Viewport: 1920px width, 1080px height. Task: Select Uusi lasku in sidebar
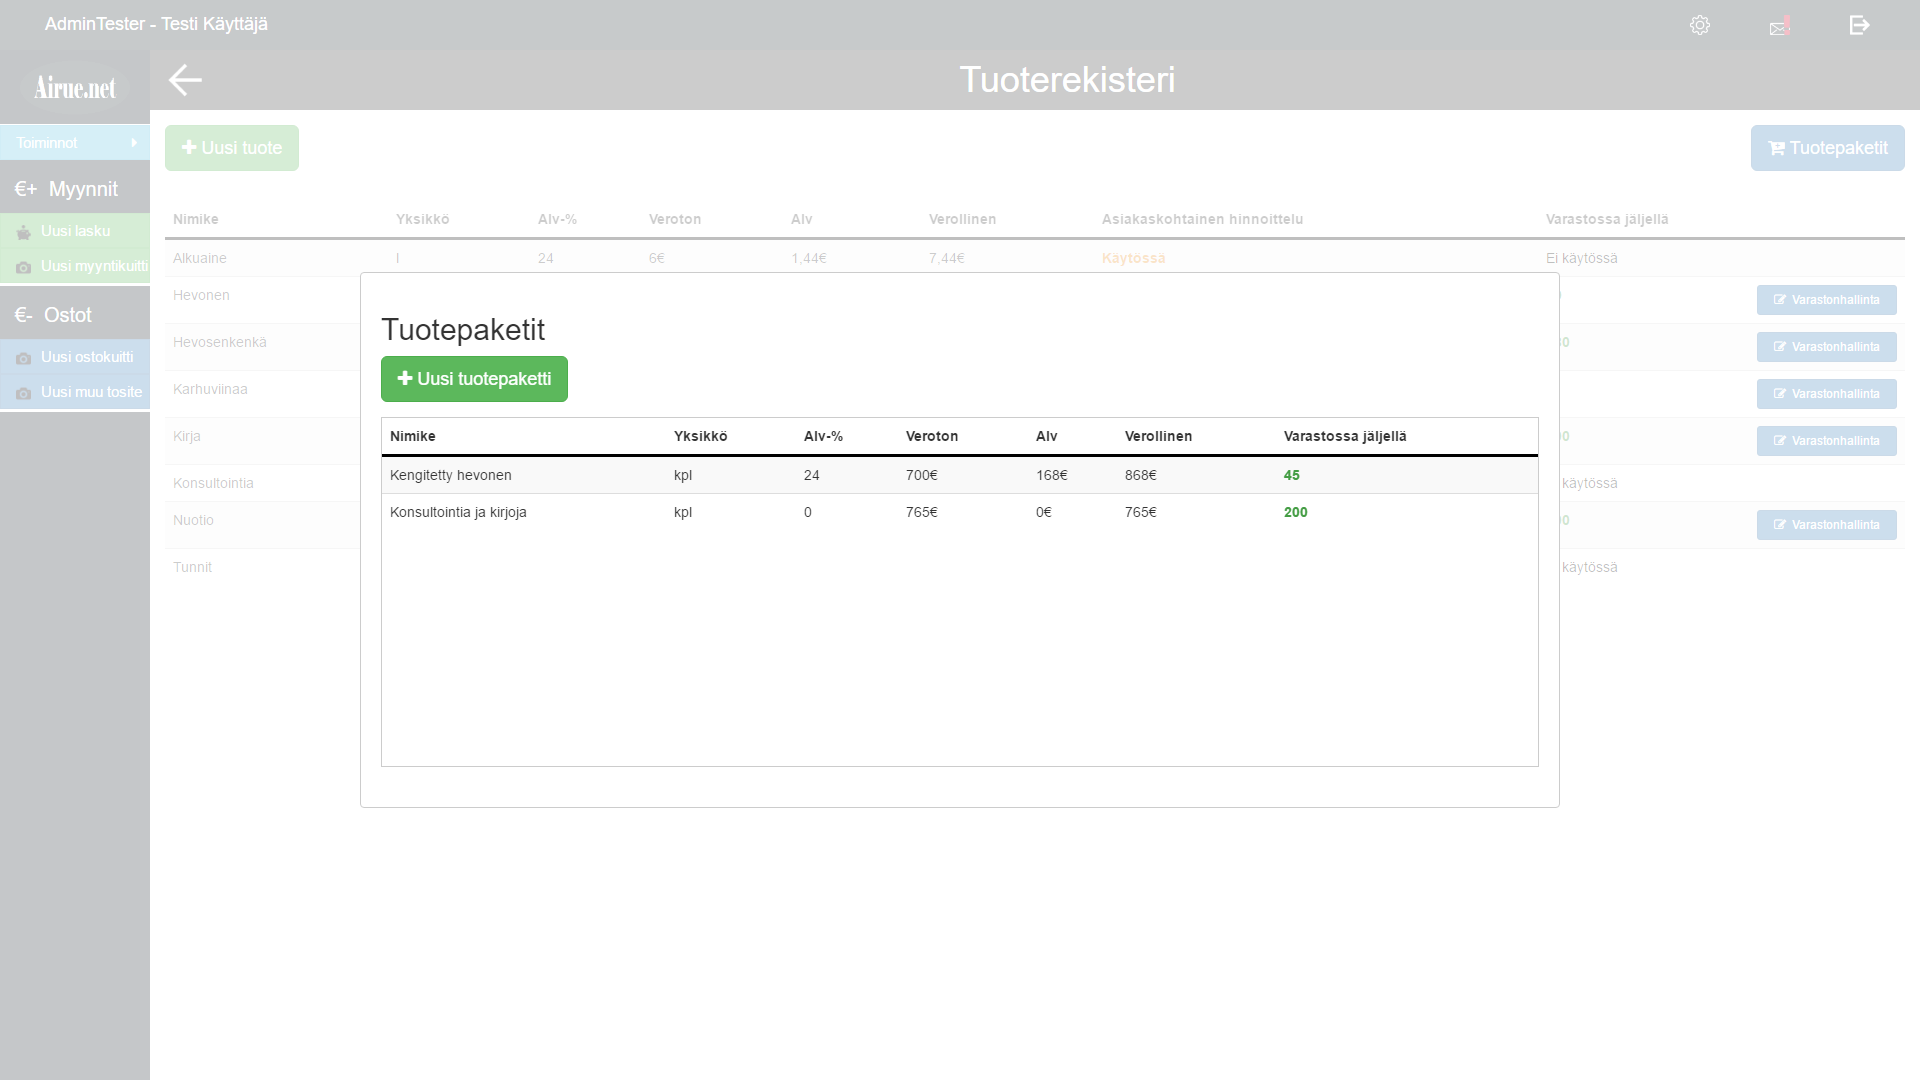(75, 231)
